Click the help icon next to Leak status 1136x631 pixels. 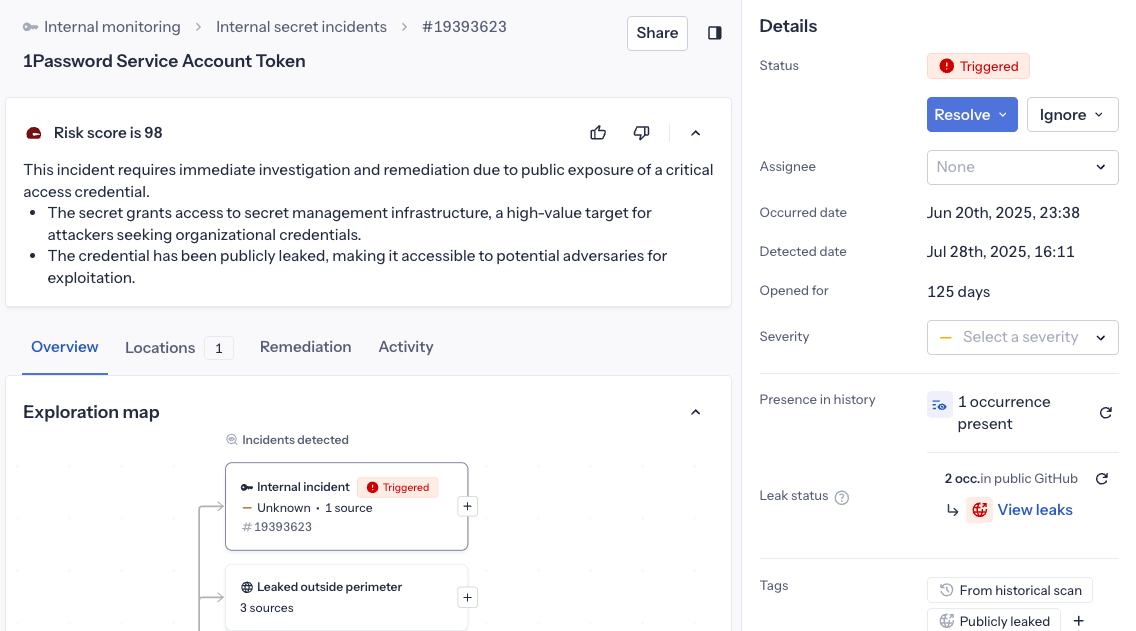[x=841, y=495]
